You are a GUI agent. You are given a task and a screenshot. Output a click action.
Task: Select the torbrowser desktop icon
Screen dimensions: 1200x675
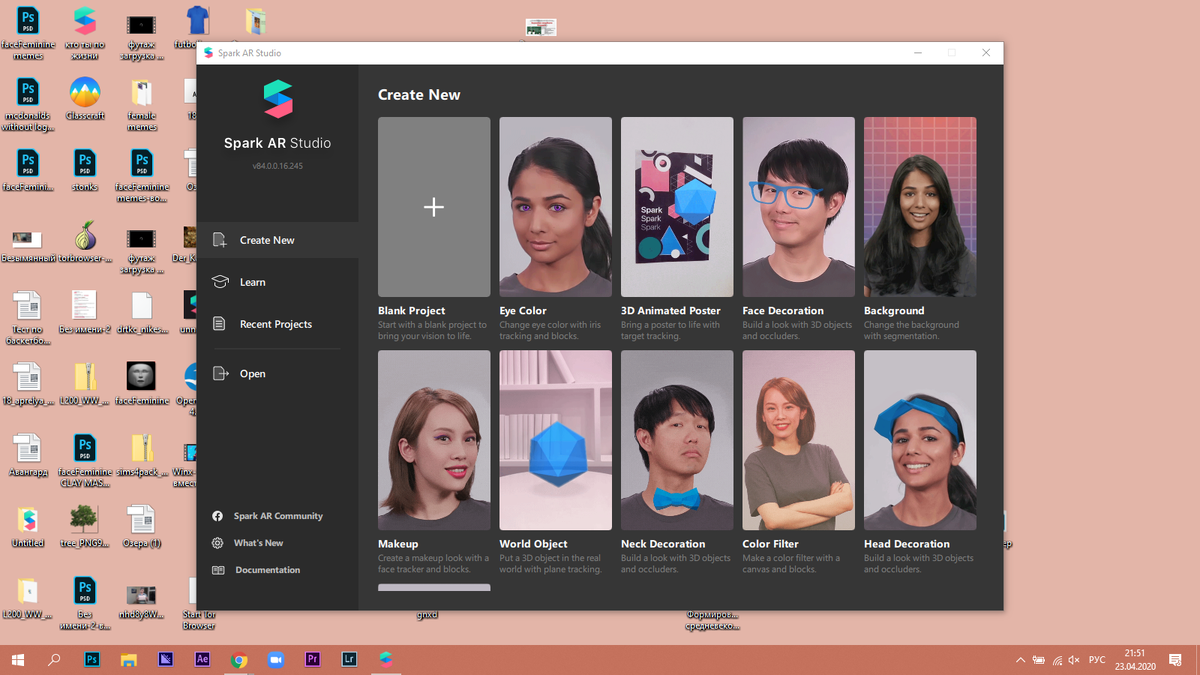pos(85,244)
